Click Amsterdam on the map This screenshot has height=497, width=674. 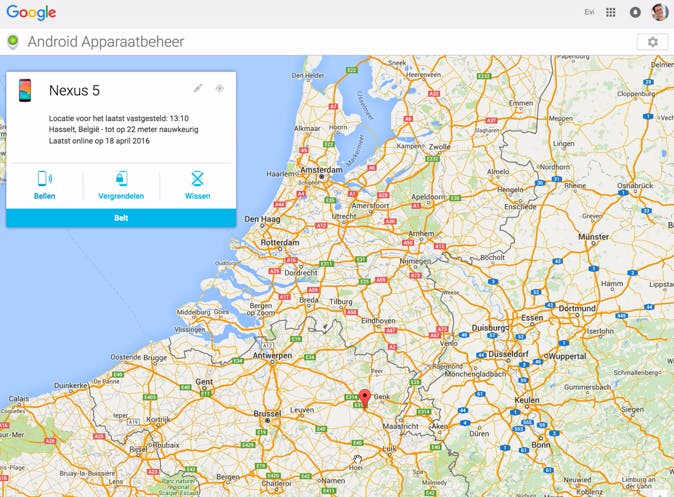point(322,170)
